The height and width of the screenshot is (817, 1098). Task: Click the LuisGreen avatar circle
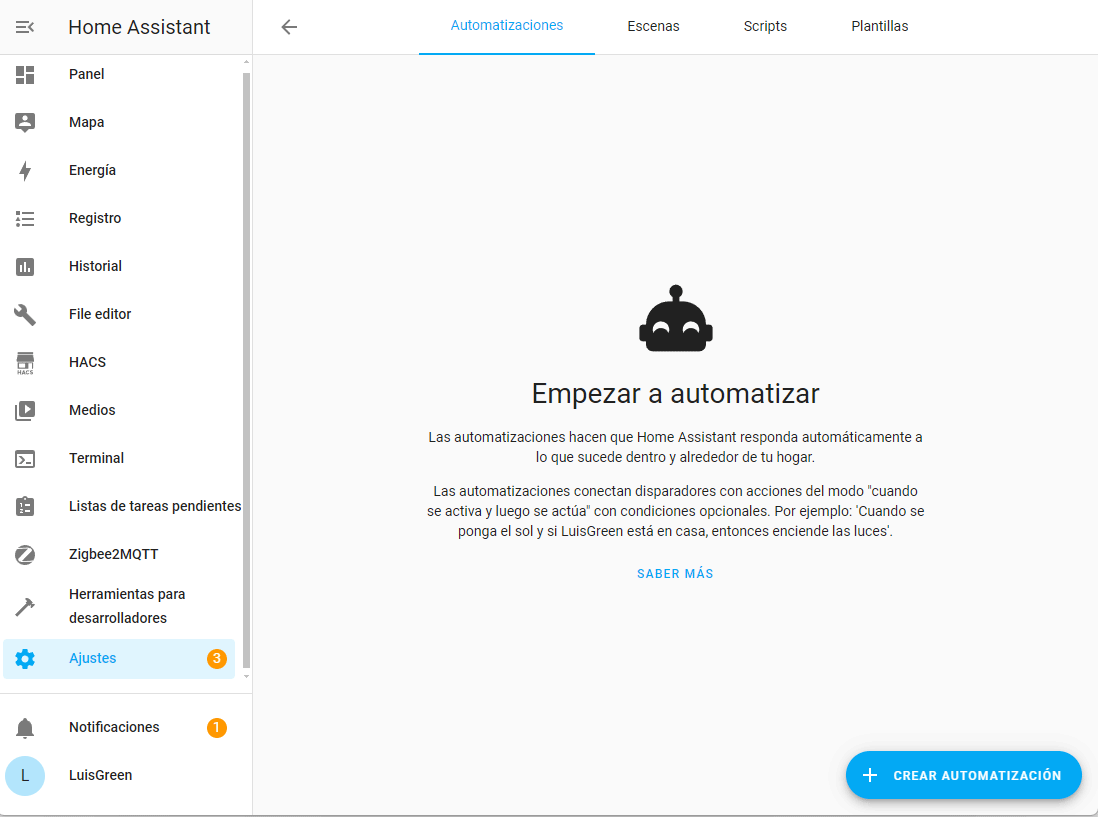click(x=25, y=776)
